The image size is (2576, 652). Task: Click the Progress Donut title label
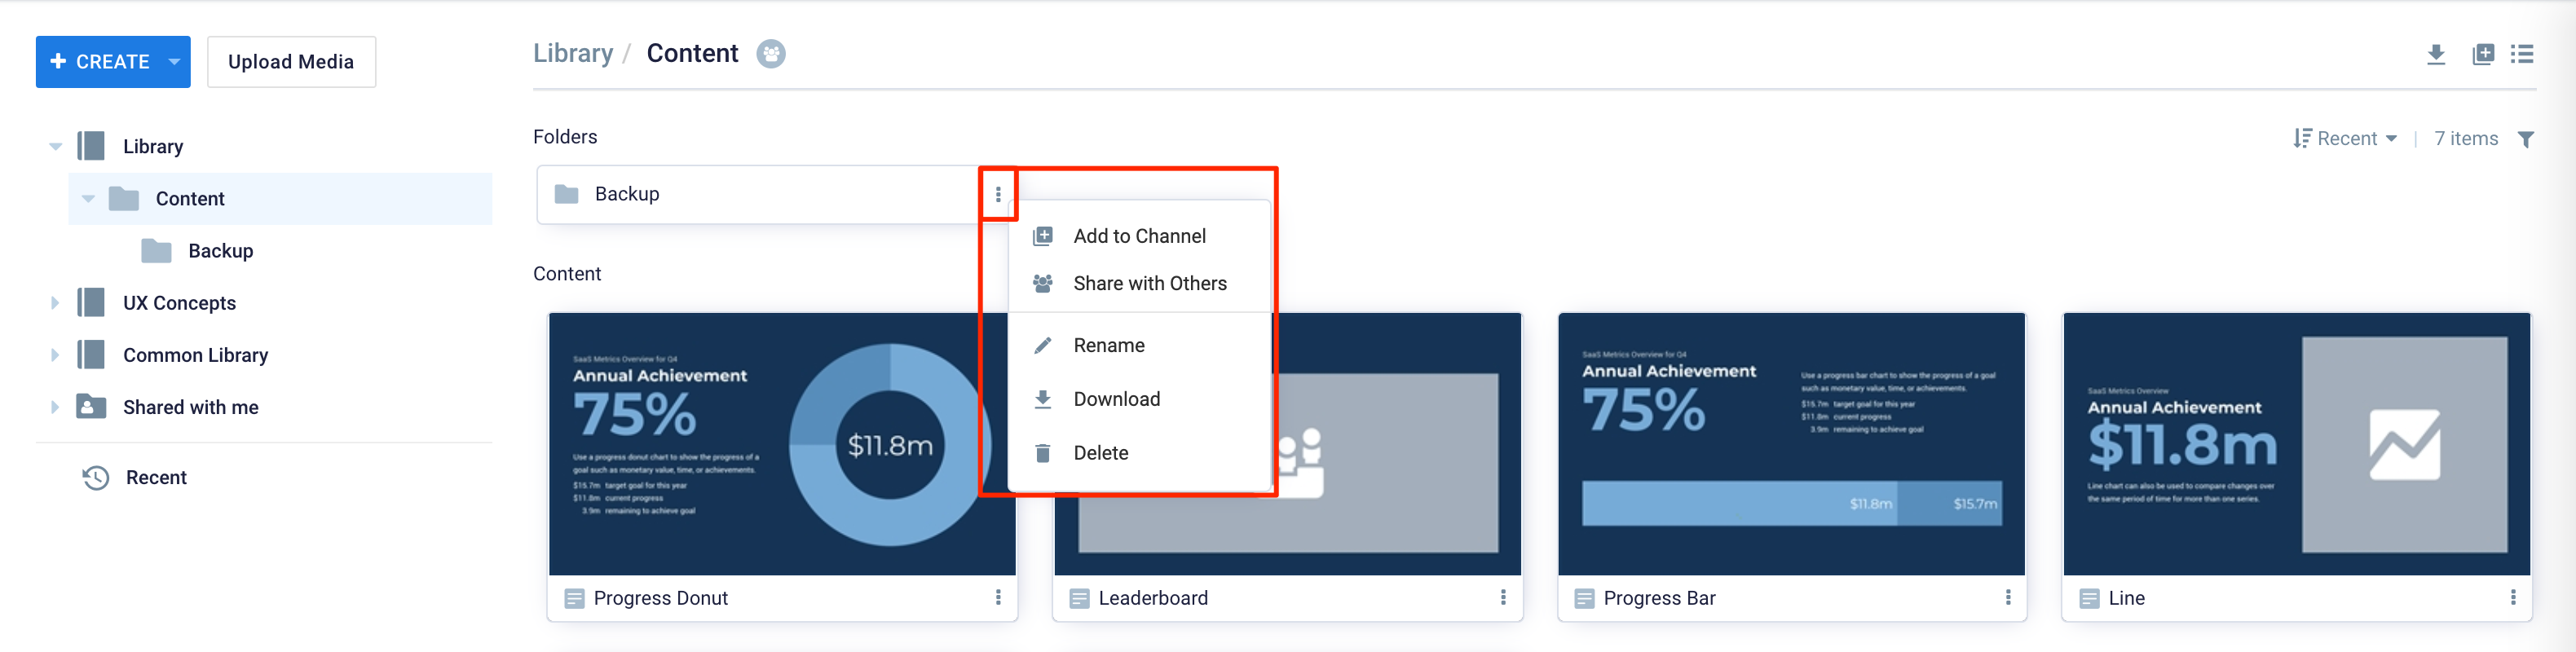pyautogui.click(x=660, y=598)
